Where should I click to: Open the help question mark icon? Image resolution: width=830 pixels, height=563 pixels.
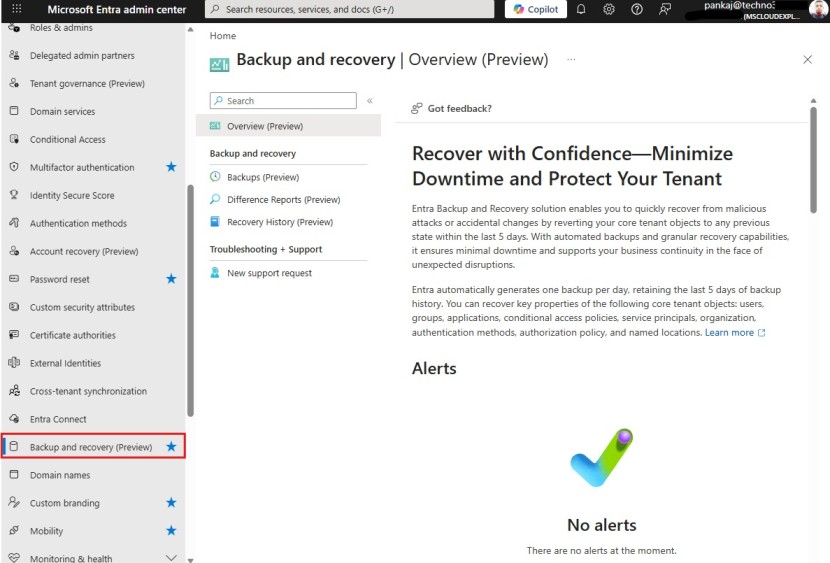point(637,9)
